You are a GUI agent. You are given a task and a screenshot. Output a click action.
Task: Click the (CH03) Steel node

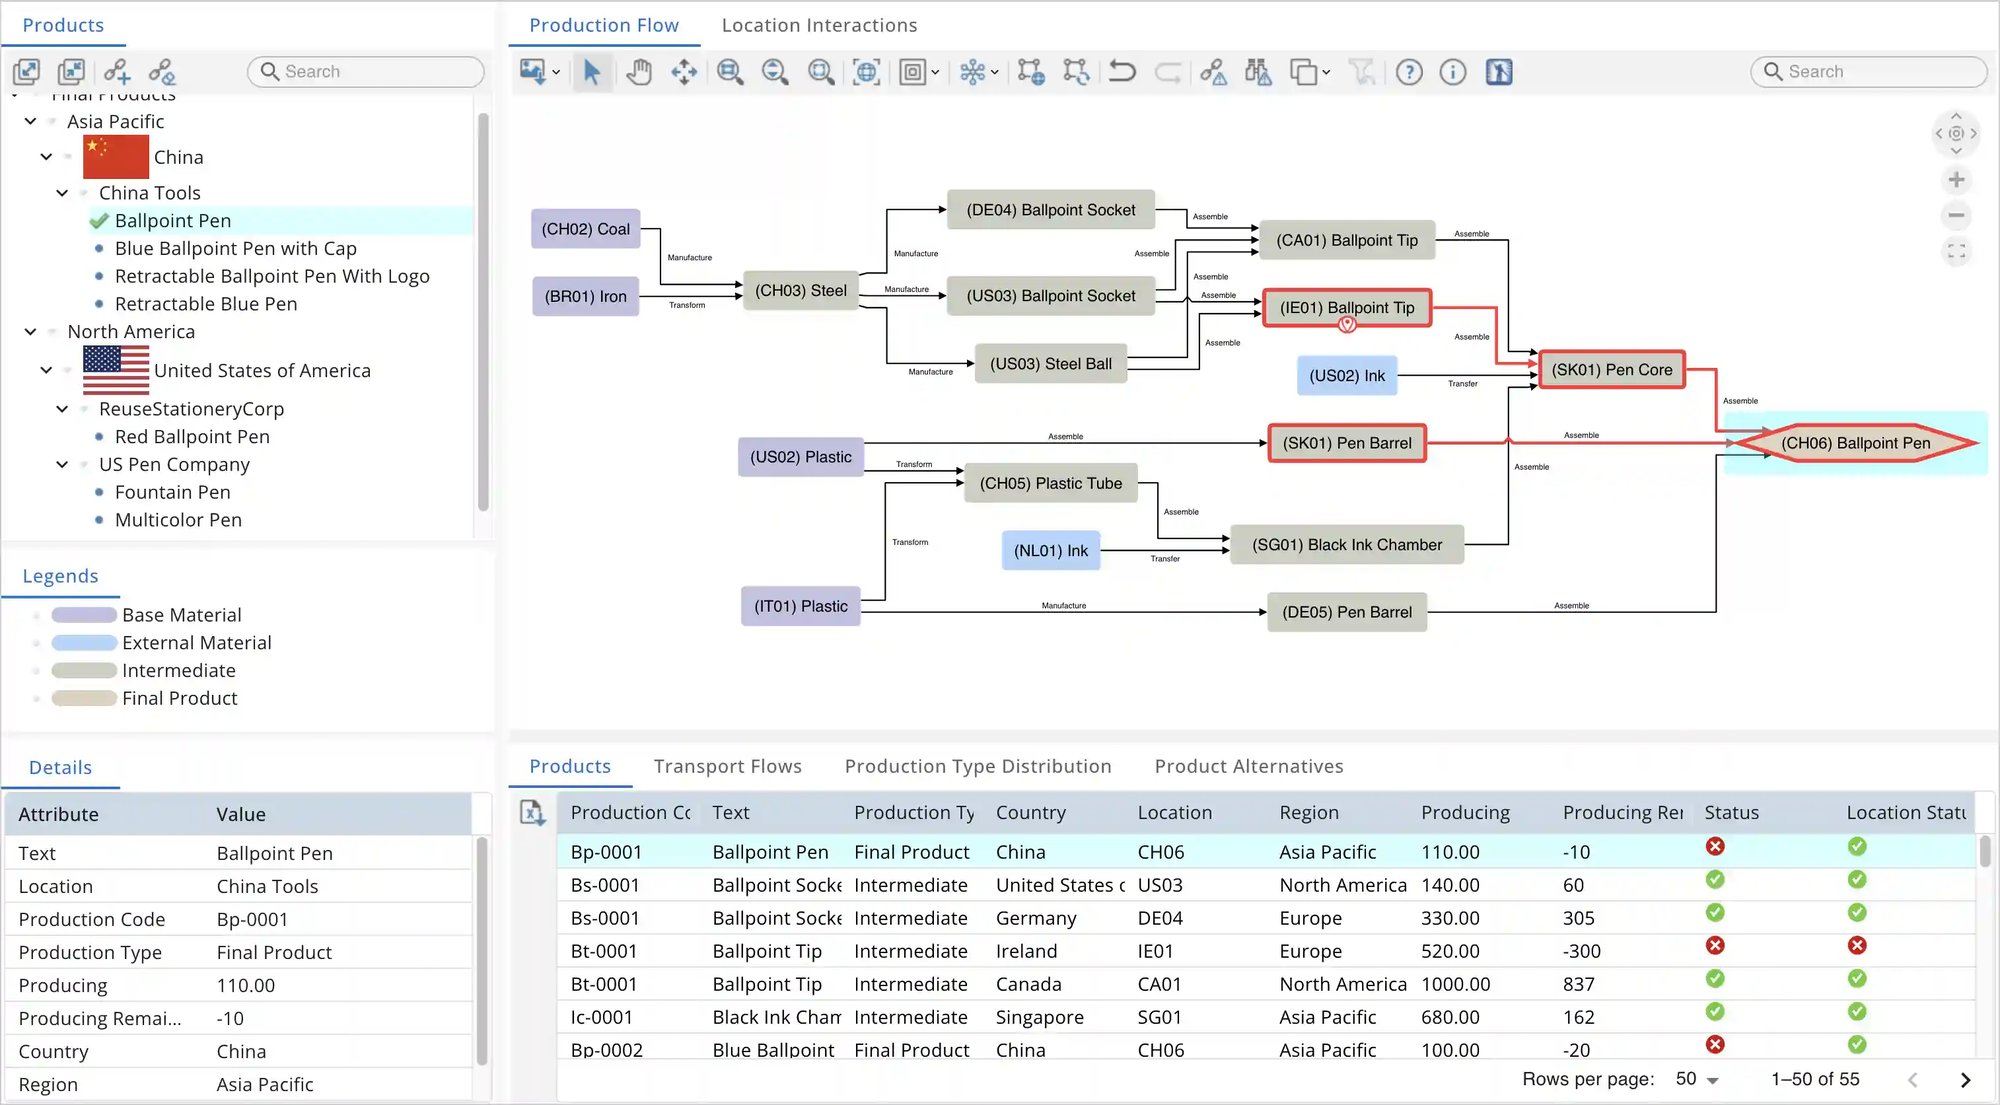click(801, 291)
